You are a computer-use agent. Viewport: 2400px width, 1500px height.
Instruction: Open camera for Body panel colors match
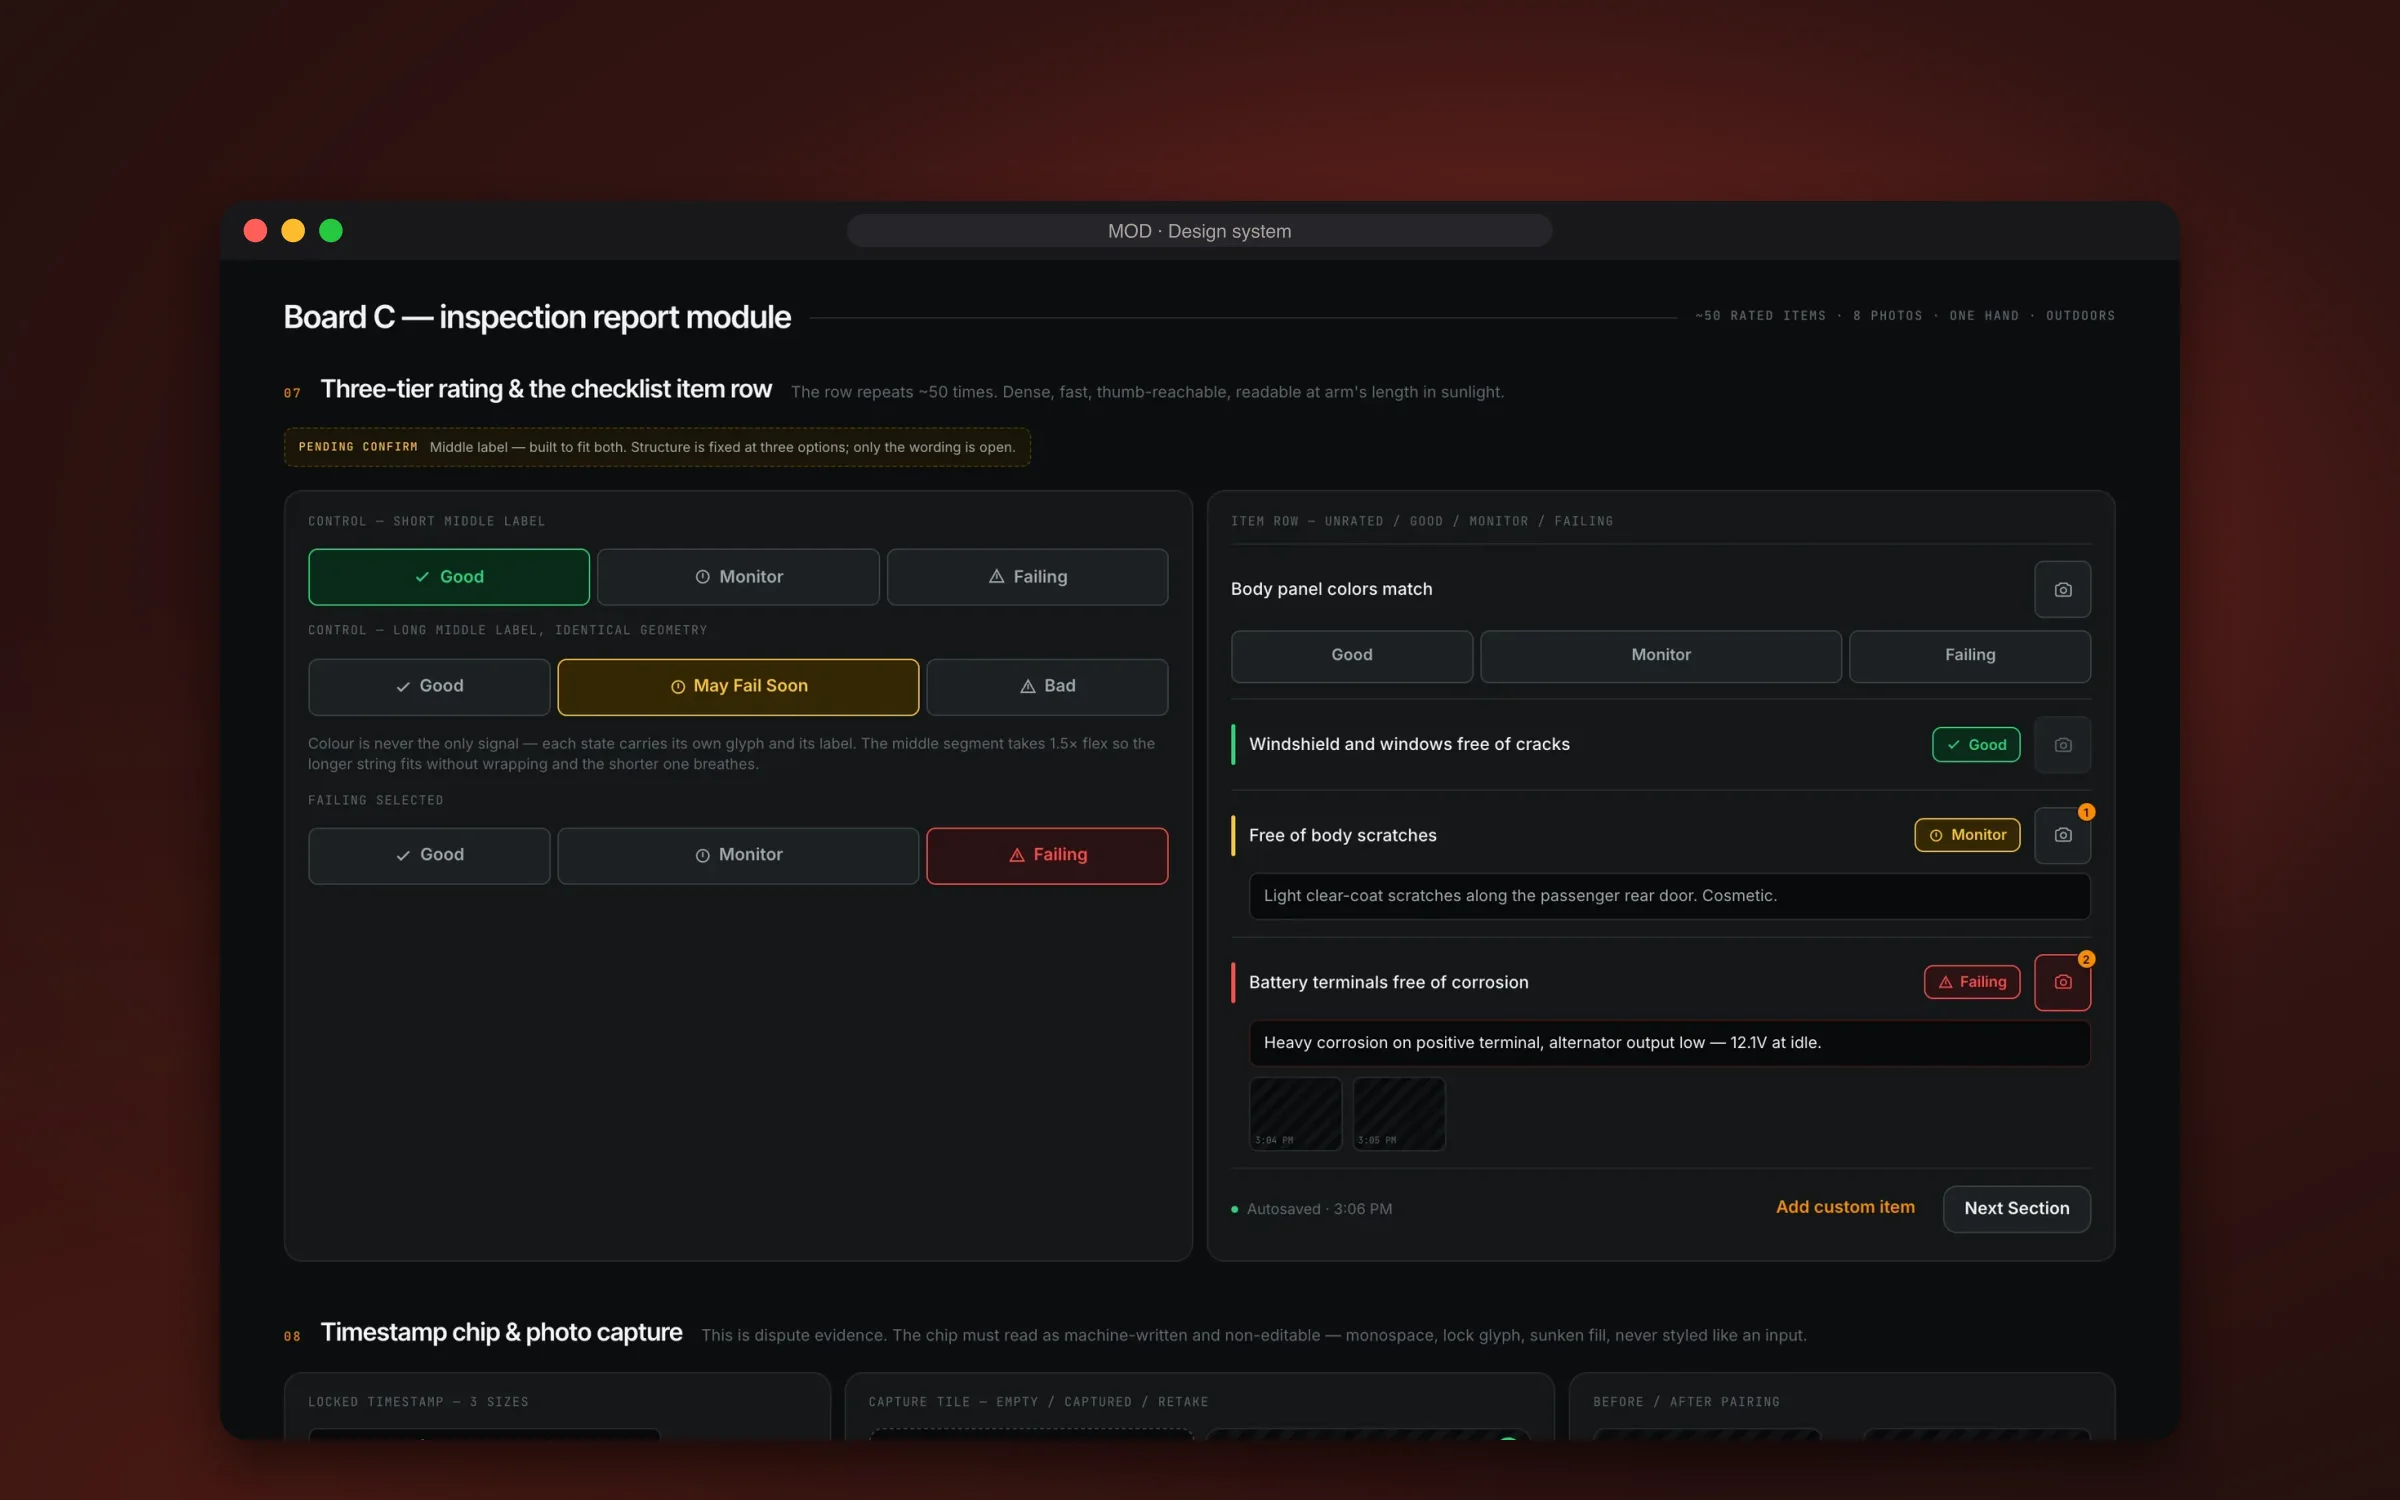pos(2062,589)
